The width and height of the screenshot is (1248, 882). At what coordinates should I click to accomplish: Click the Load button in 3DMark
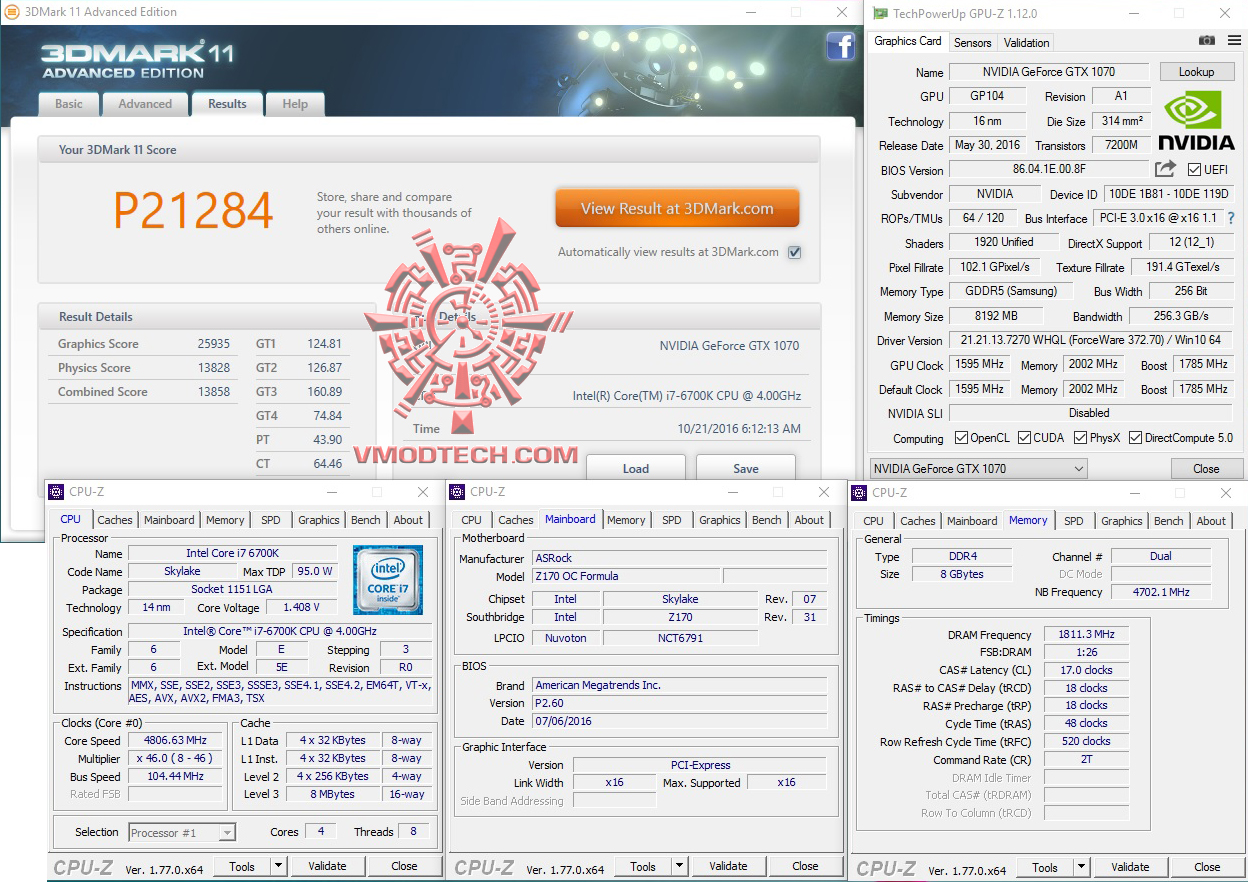pyautogui.click(x=635, y=468)
